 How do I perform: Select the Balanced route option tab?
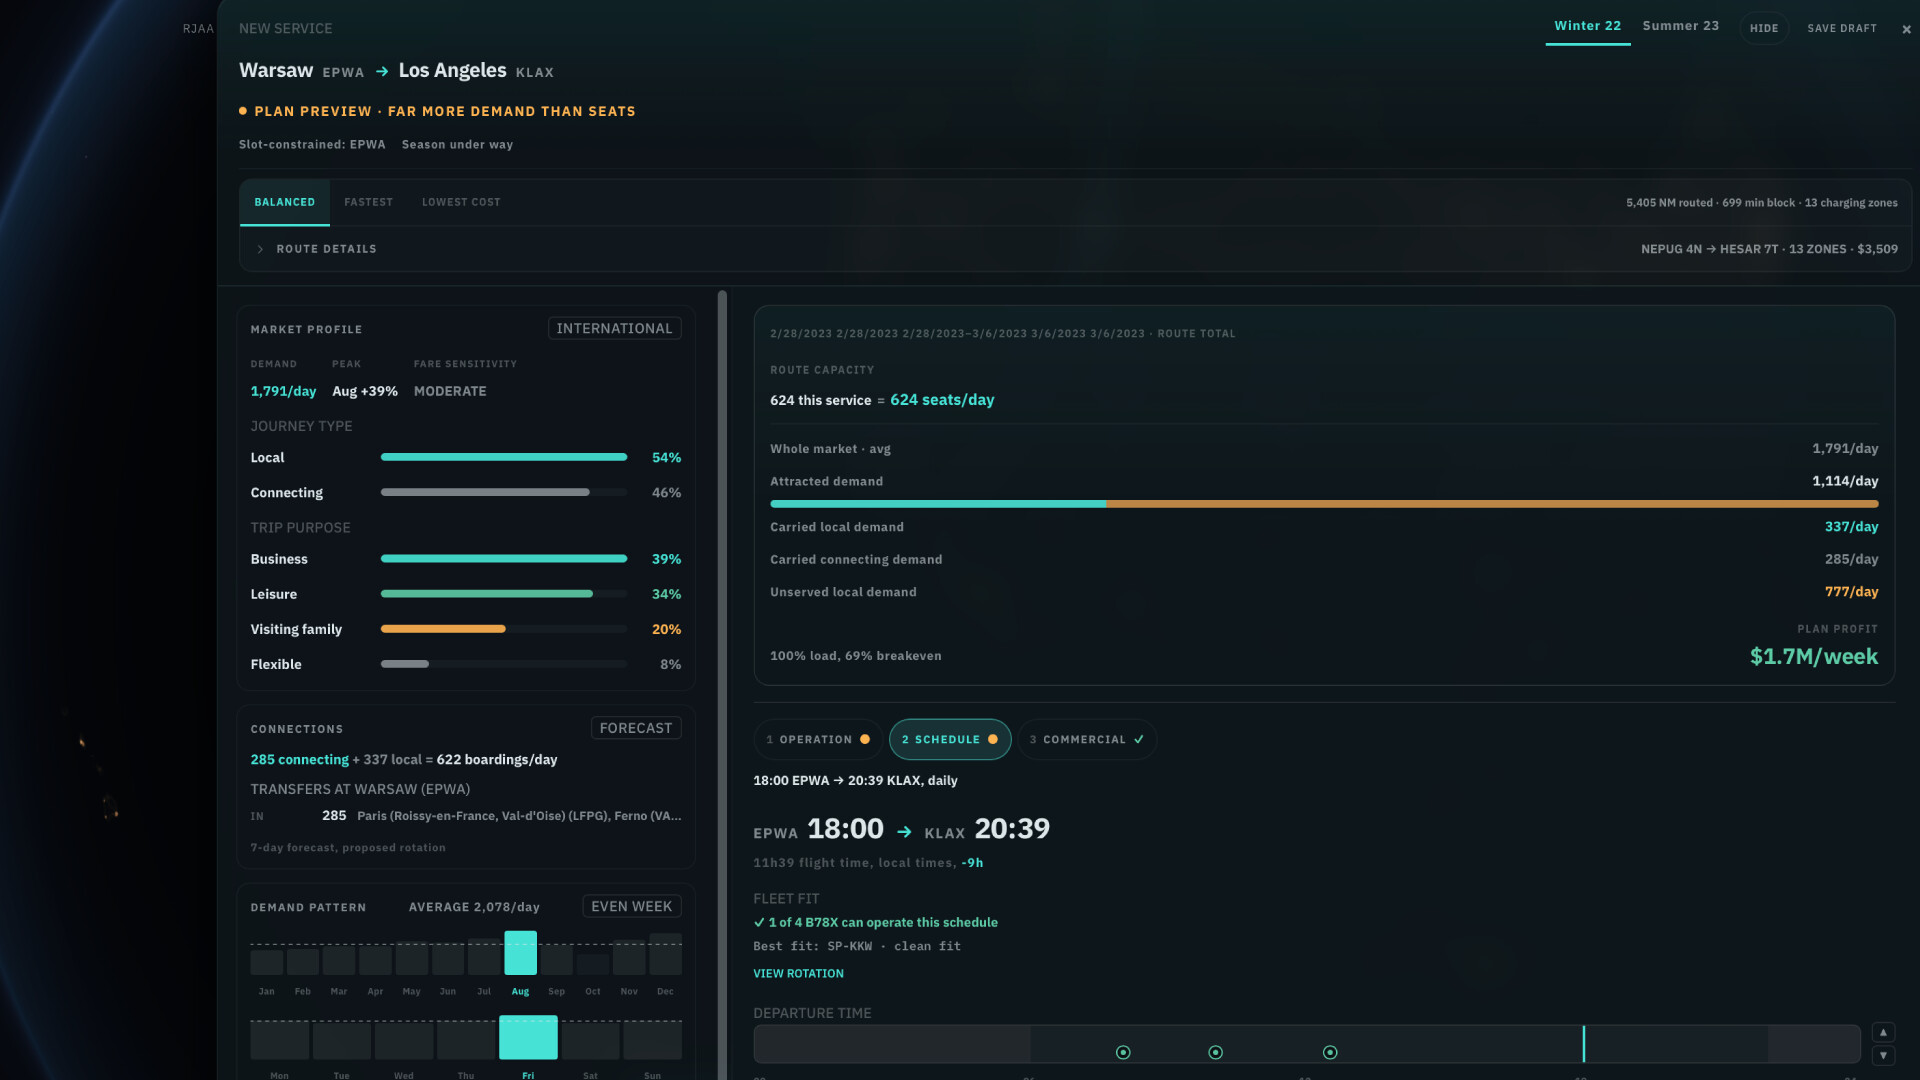285,202
